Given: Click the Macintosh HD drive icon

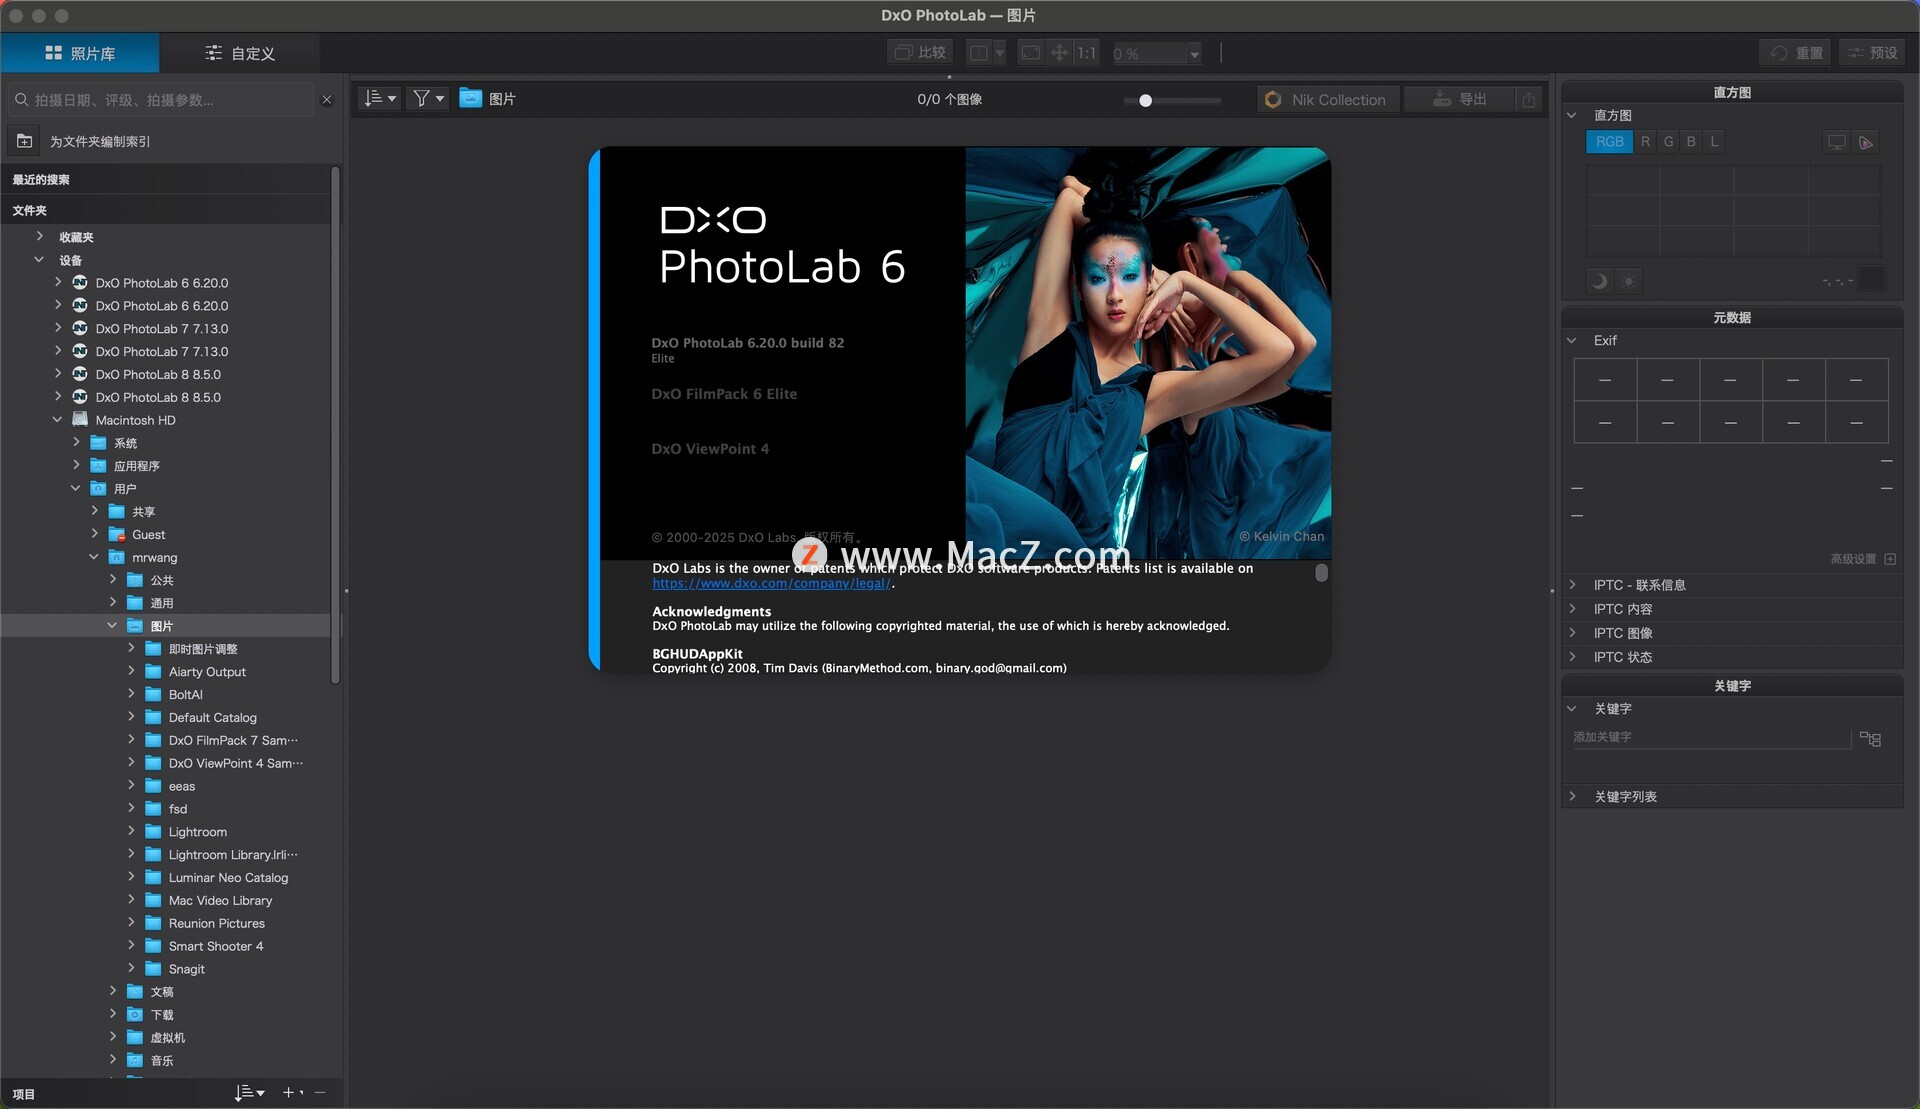Looking at the screenshot, I should (x=80, y=420).
